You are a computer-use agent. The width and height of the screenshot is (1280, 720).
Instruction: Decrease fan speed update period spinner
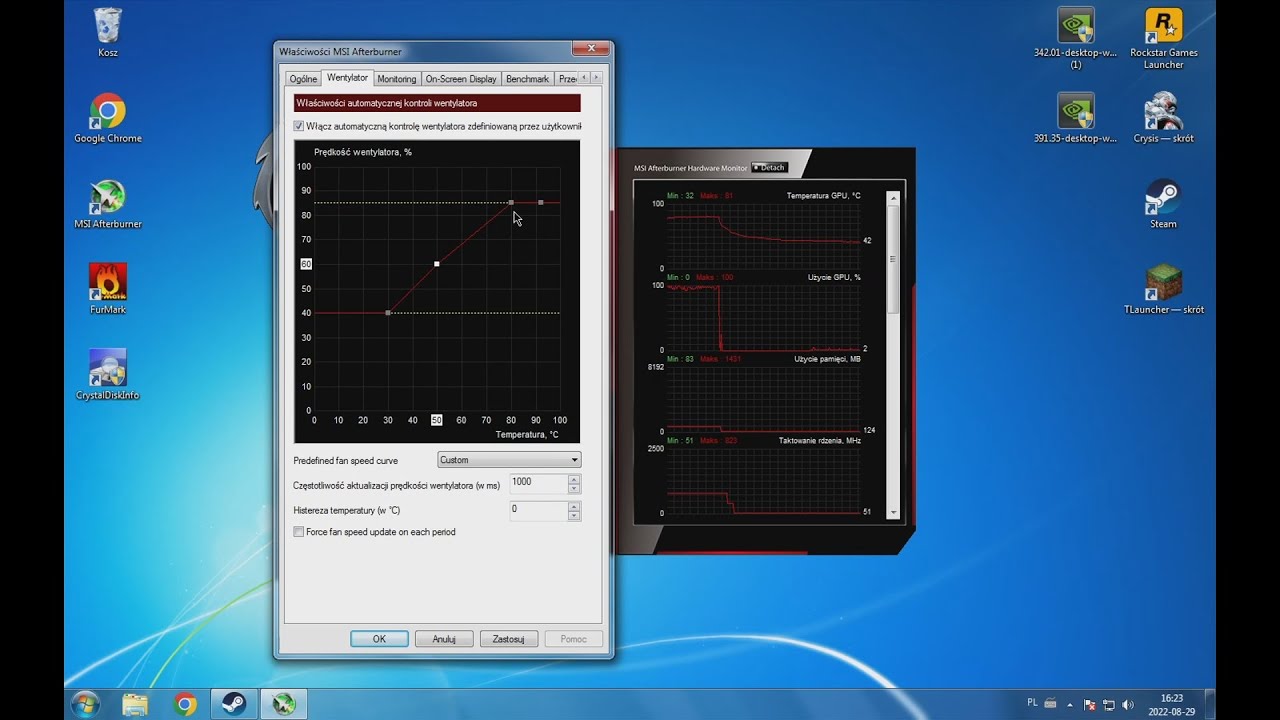(574, 488)
